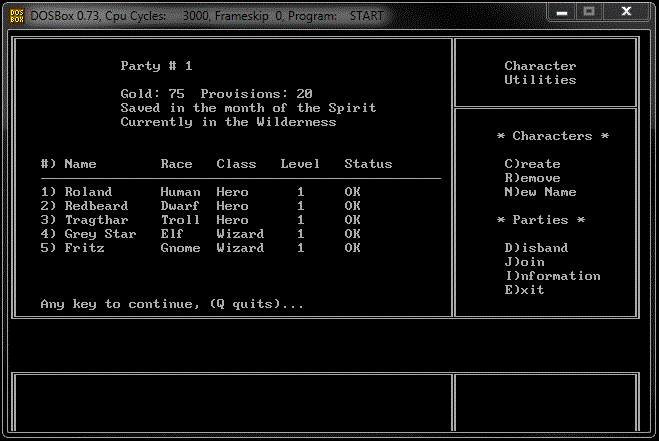
Task: Click the Elf race cell
Action: coord(172,234)
